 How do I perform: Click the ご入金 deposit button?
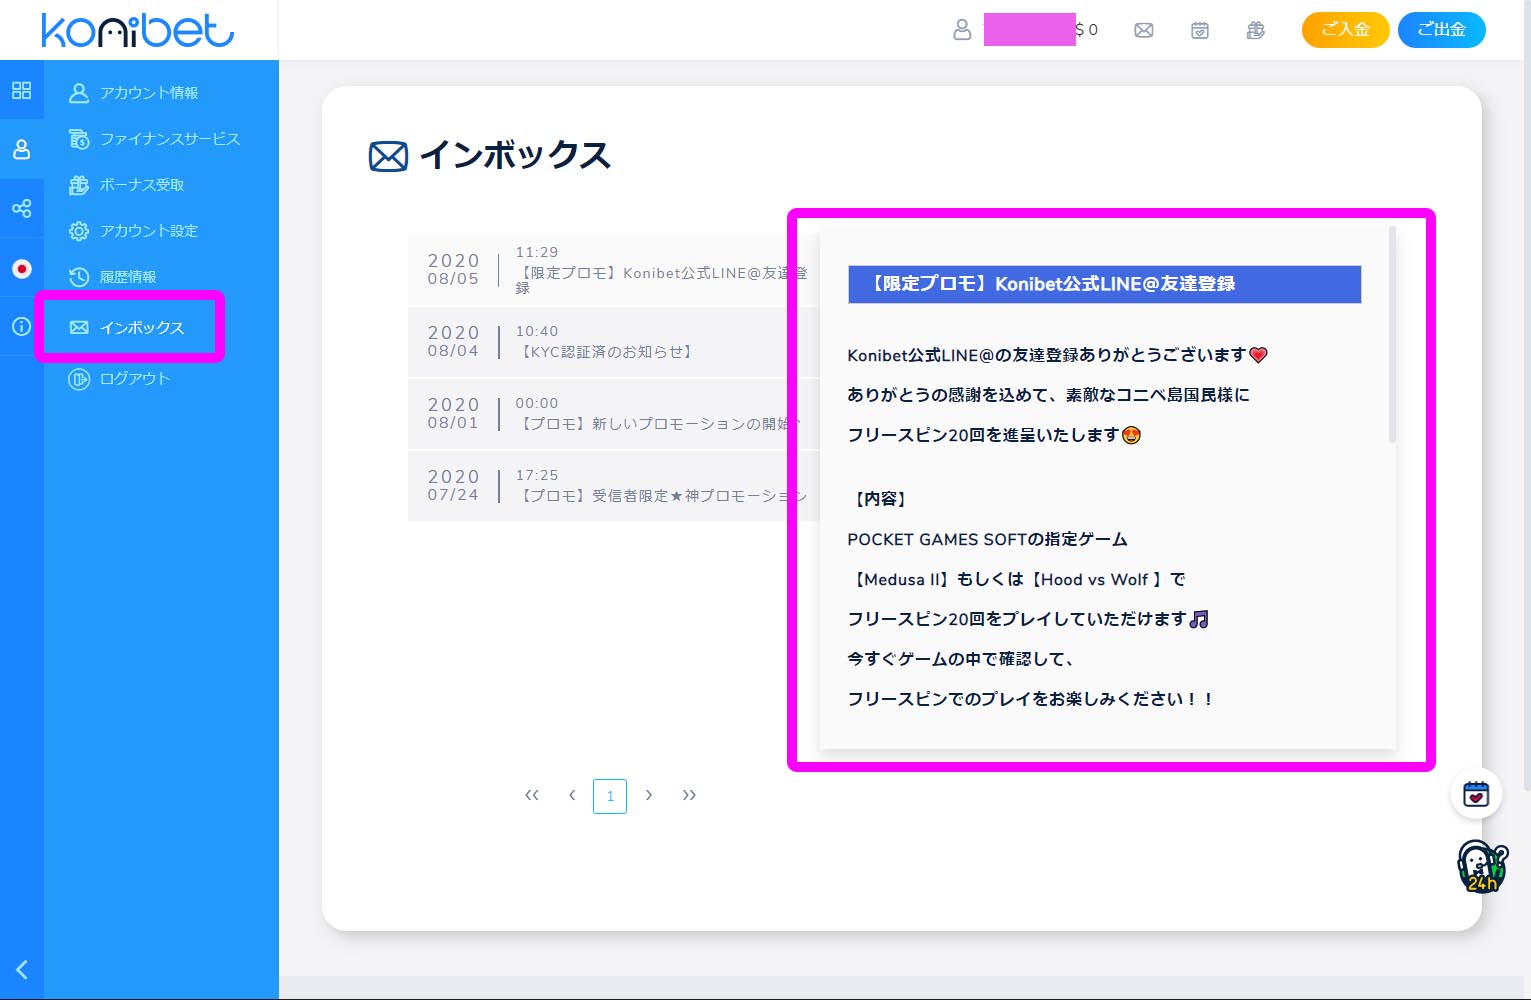1345,30
